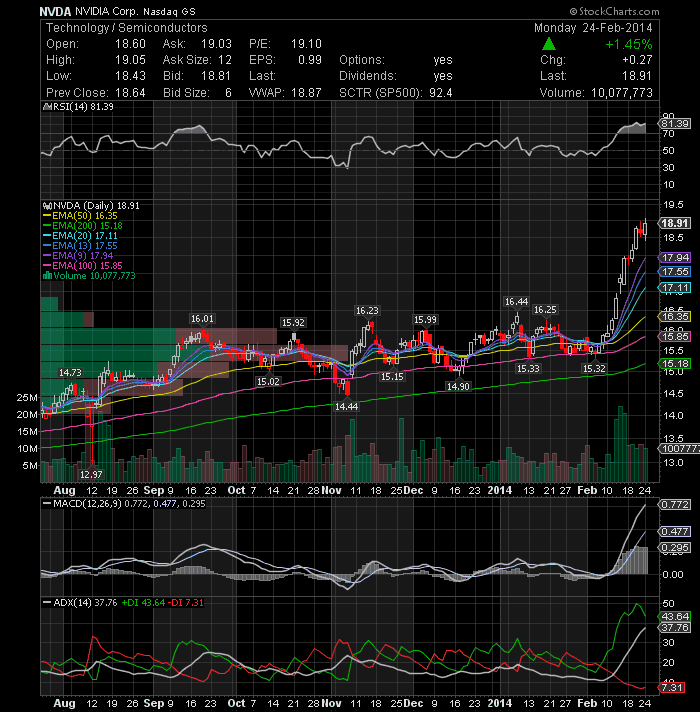Click the MACD histogram 0.295 axis tag

[675, 548]
